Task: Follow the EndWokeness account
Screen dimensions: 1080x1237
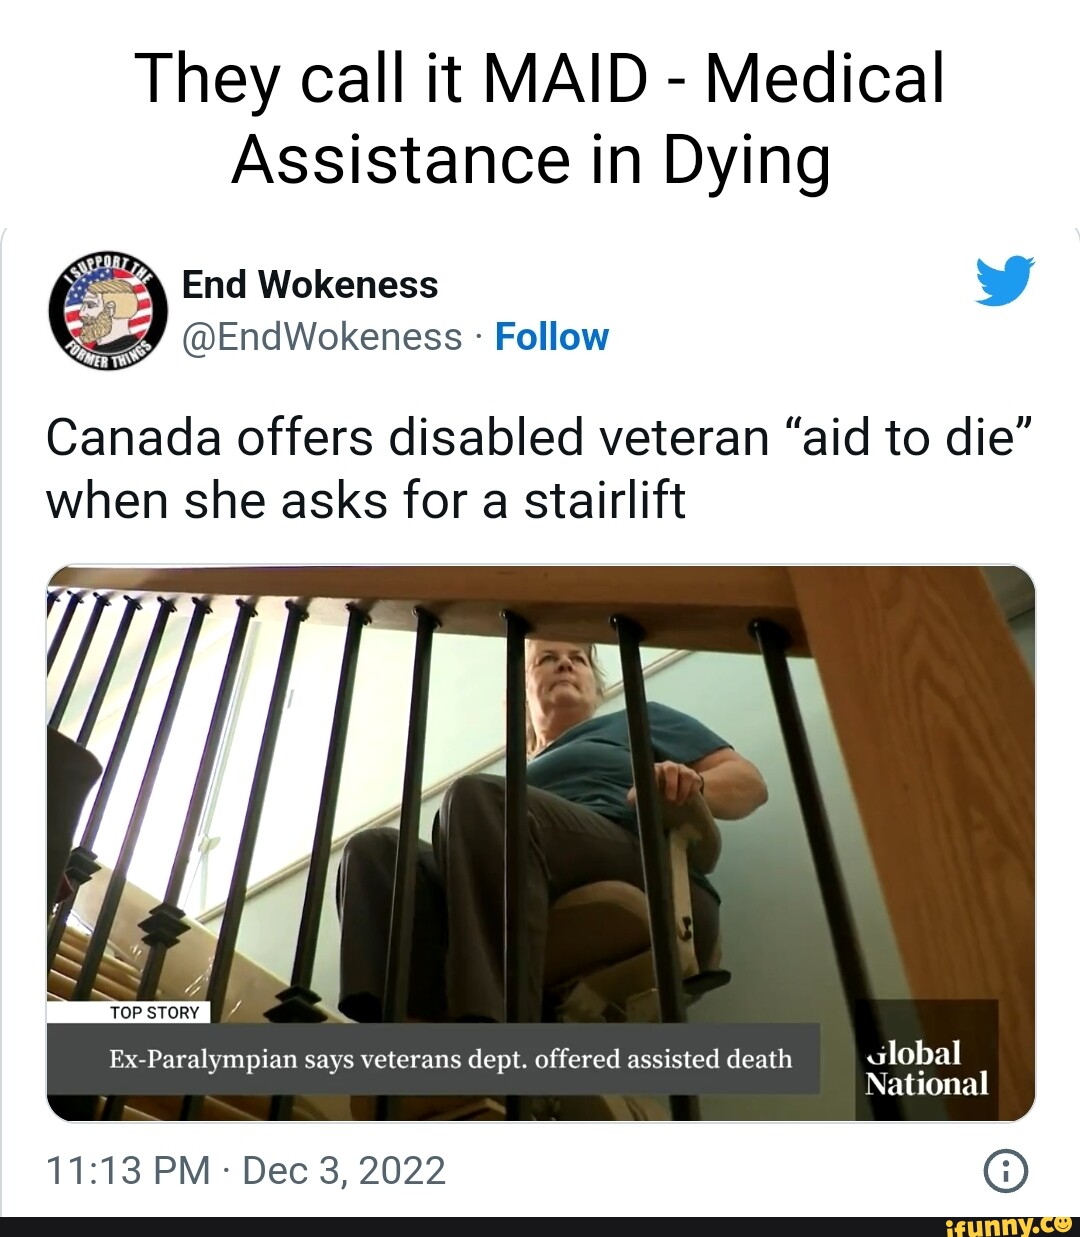Action: point(551,337)
